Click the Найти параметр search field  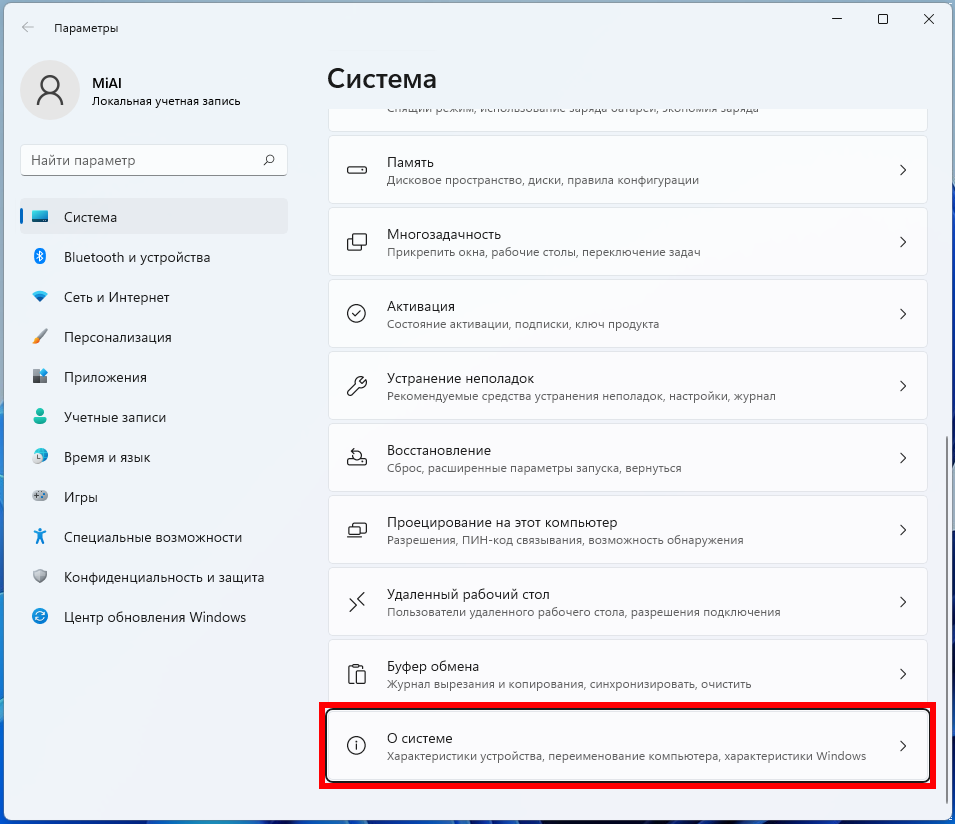tap(140, 160)
